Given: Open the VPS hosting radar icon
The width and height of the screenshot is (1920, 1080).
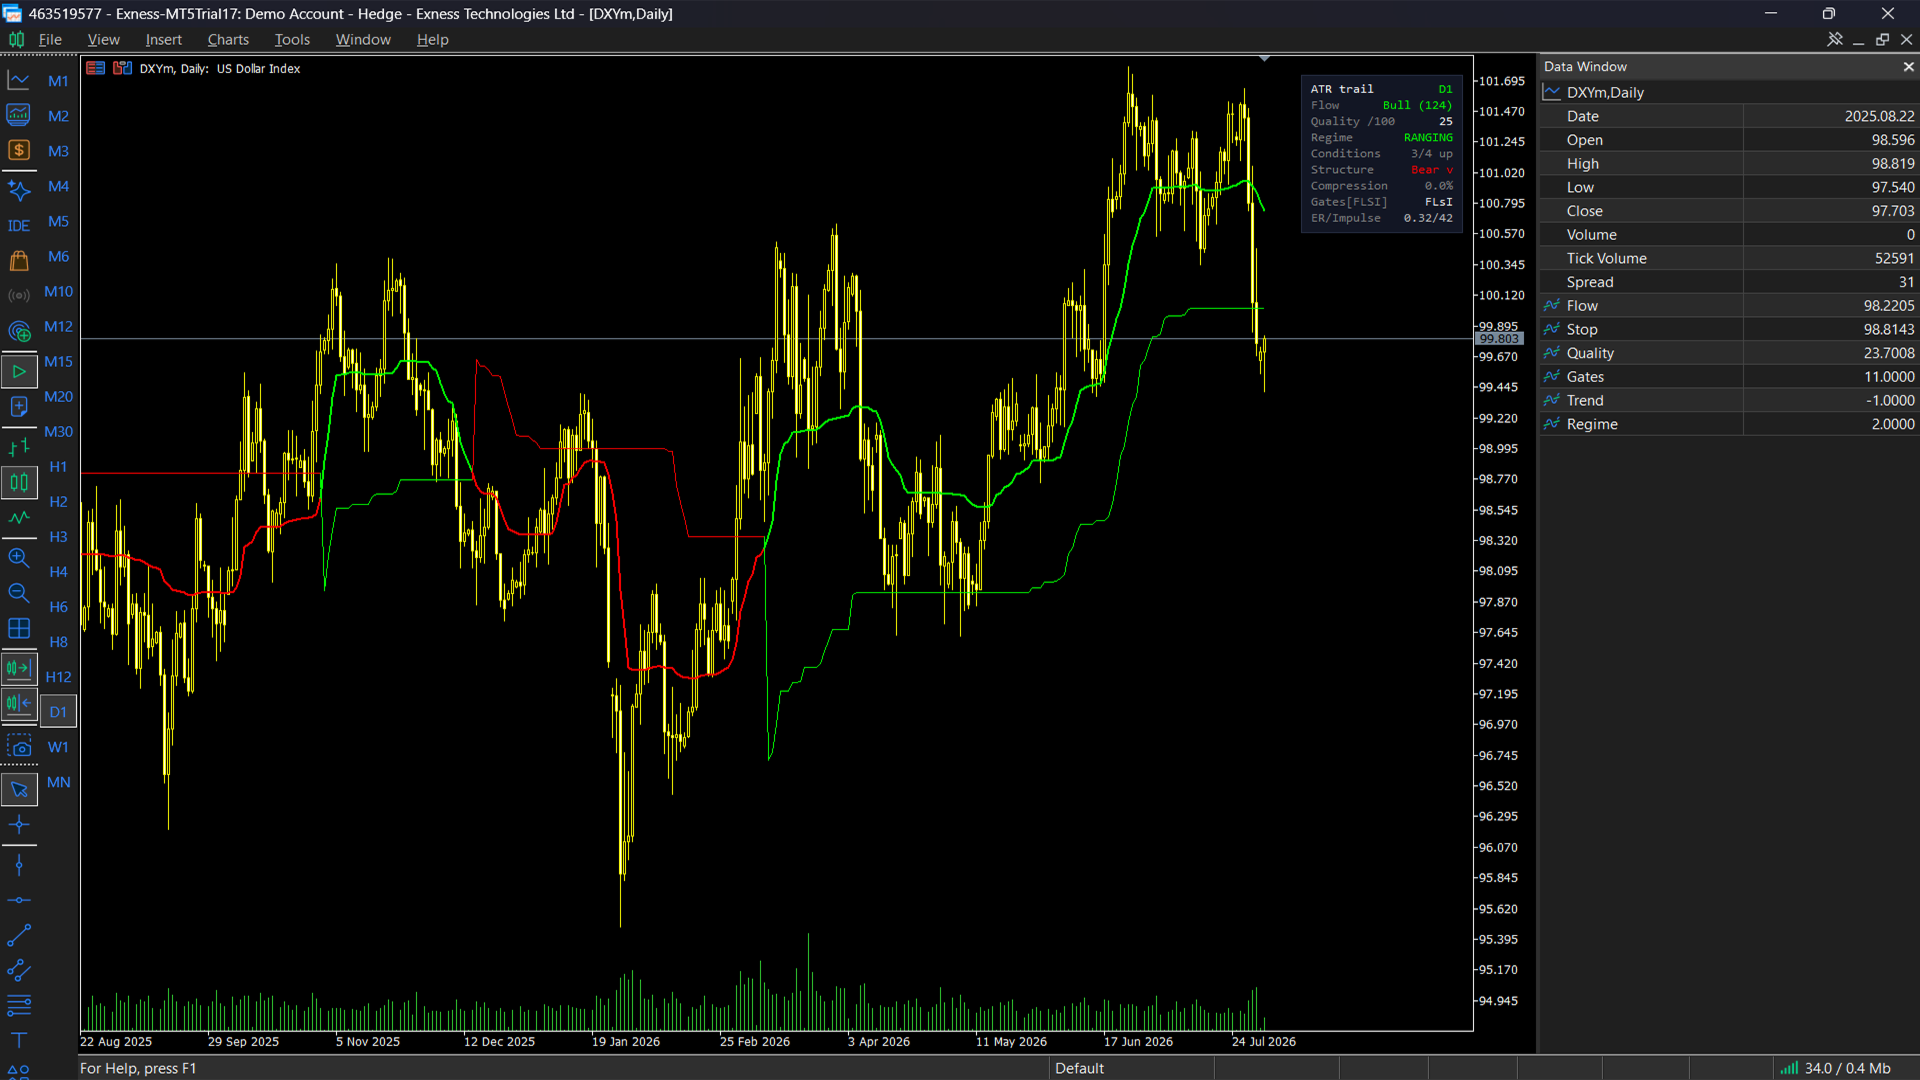Looking at the screenshot, I should pos(19,331).
